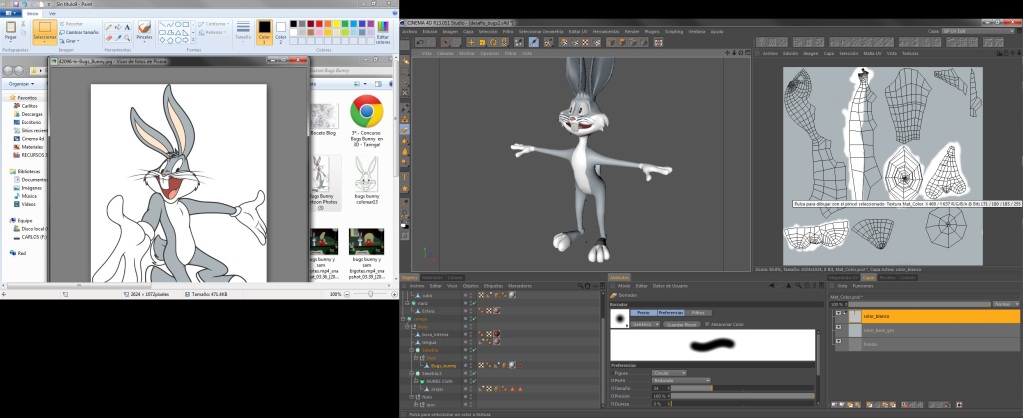This screenshot has height=418, width=1023.
Task: Click Seleccionar tool in Paint ribbon
Action: (45, 32)
